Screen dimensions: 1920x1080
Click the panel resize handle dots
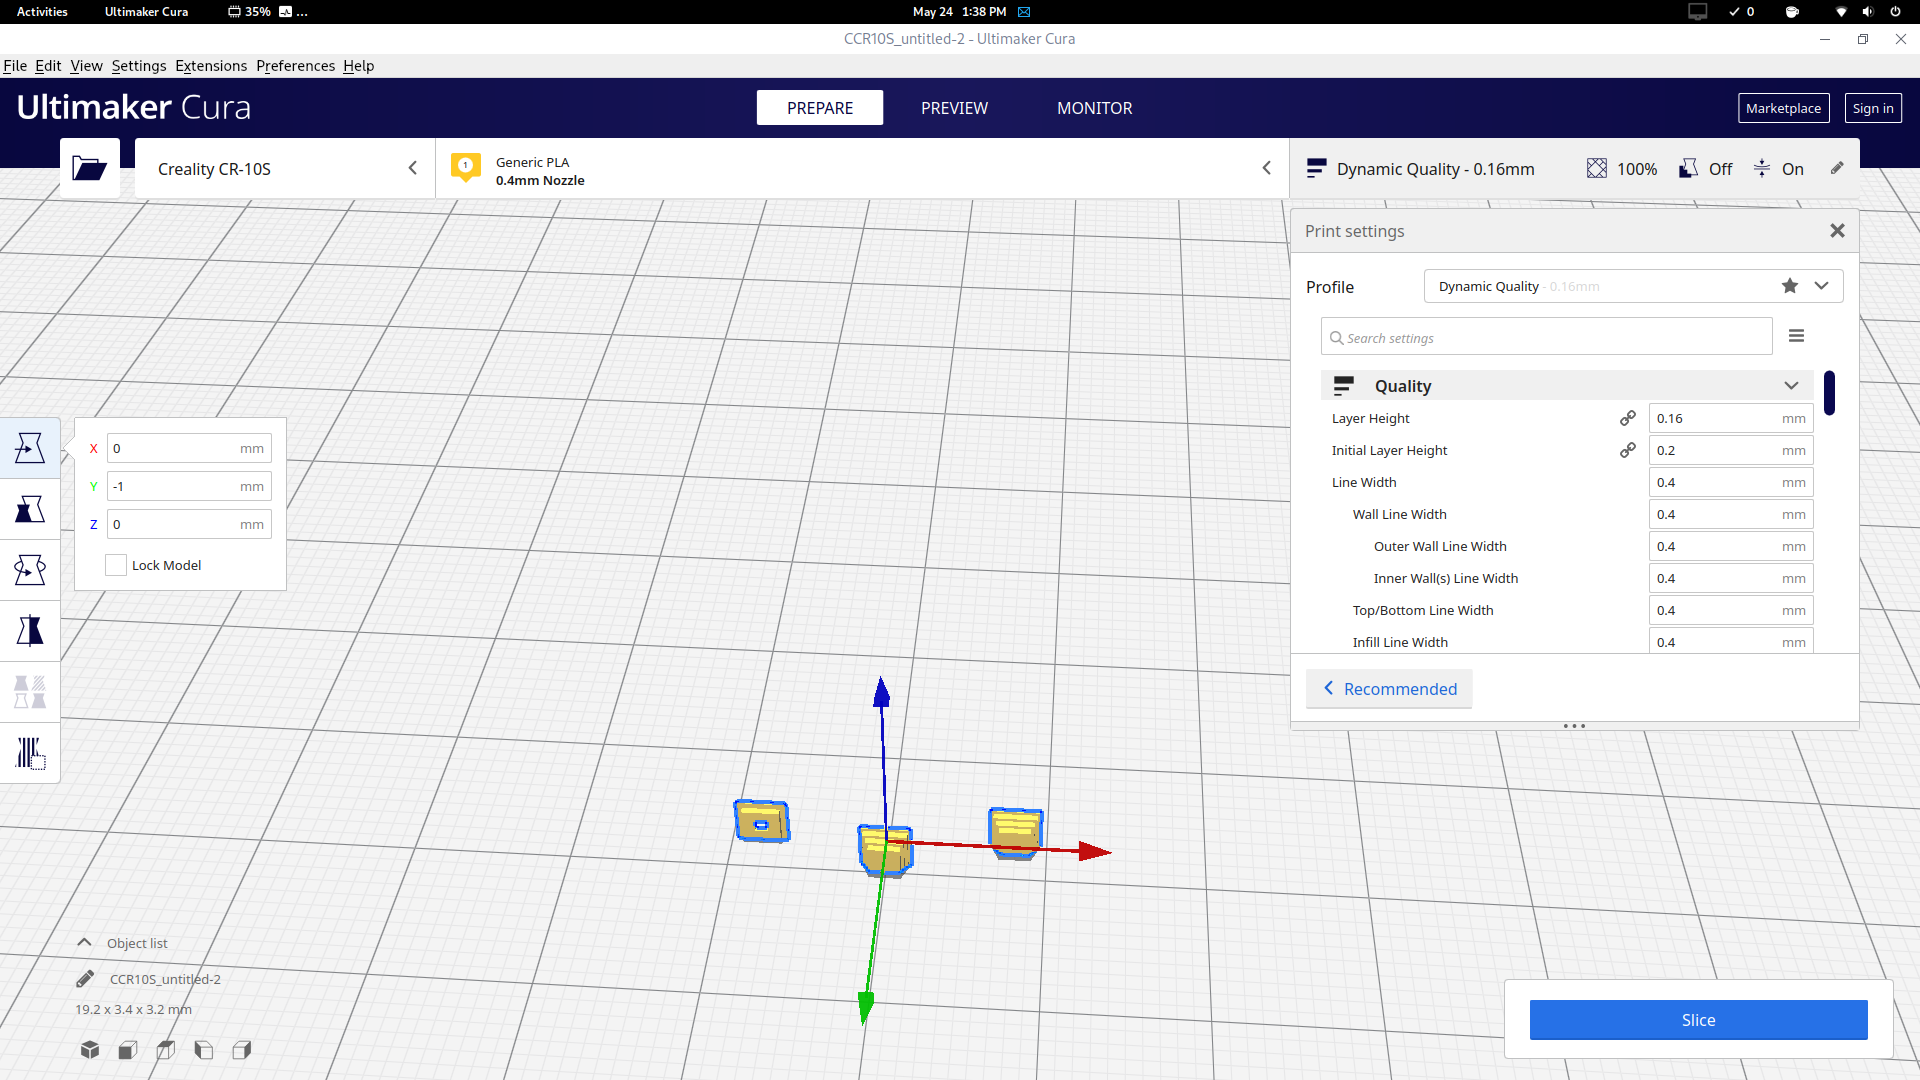[x=1574, y=726]
